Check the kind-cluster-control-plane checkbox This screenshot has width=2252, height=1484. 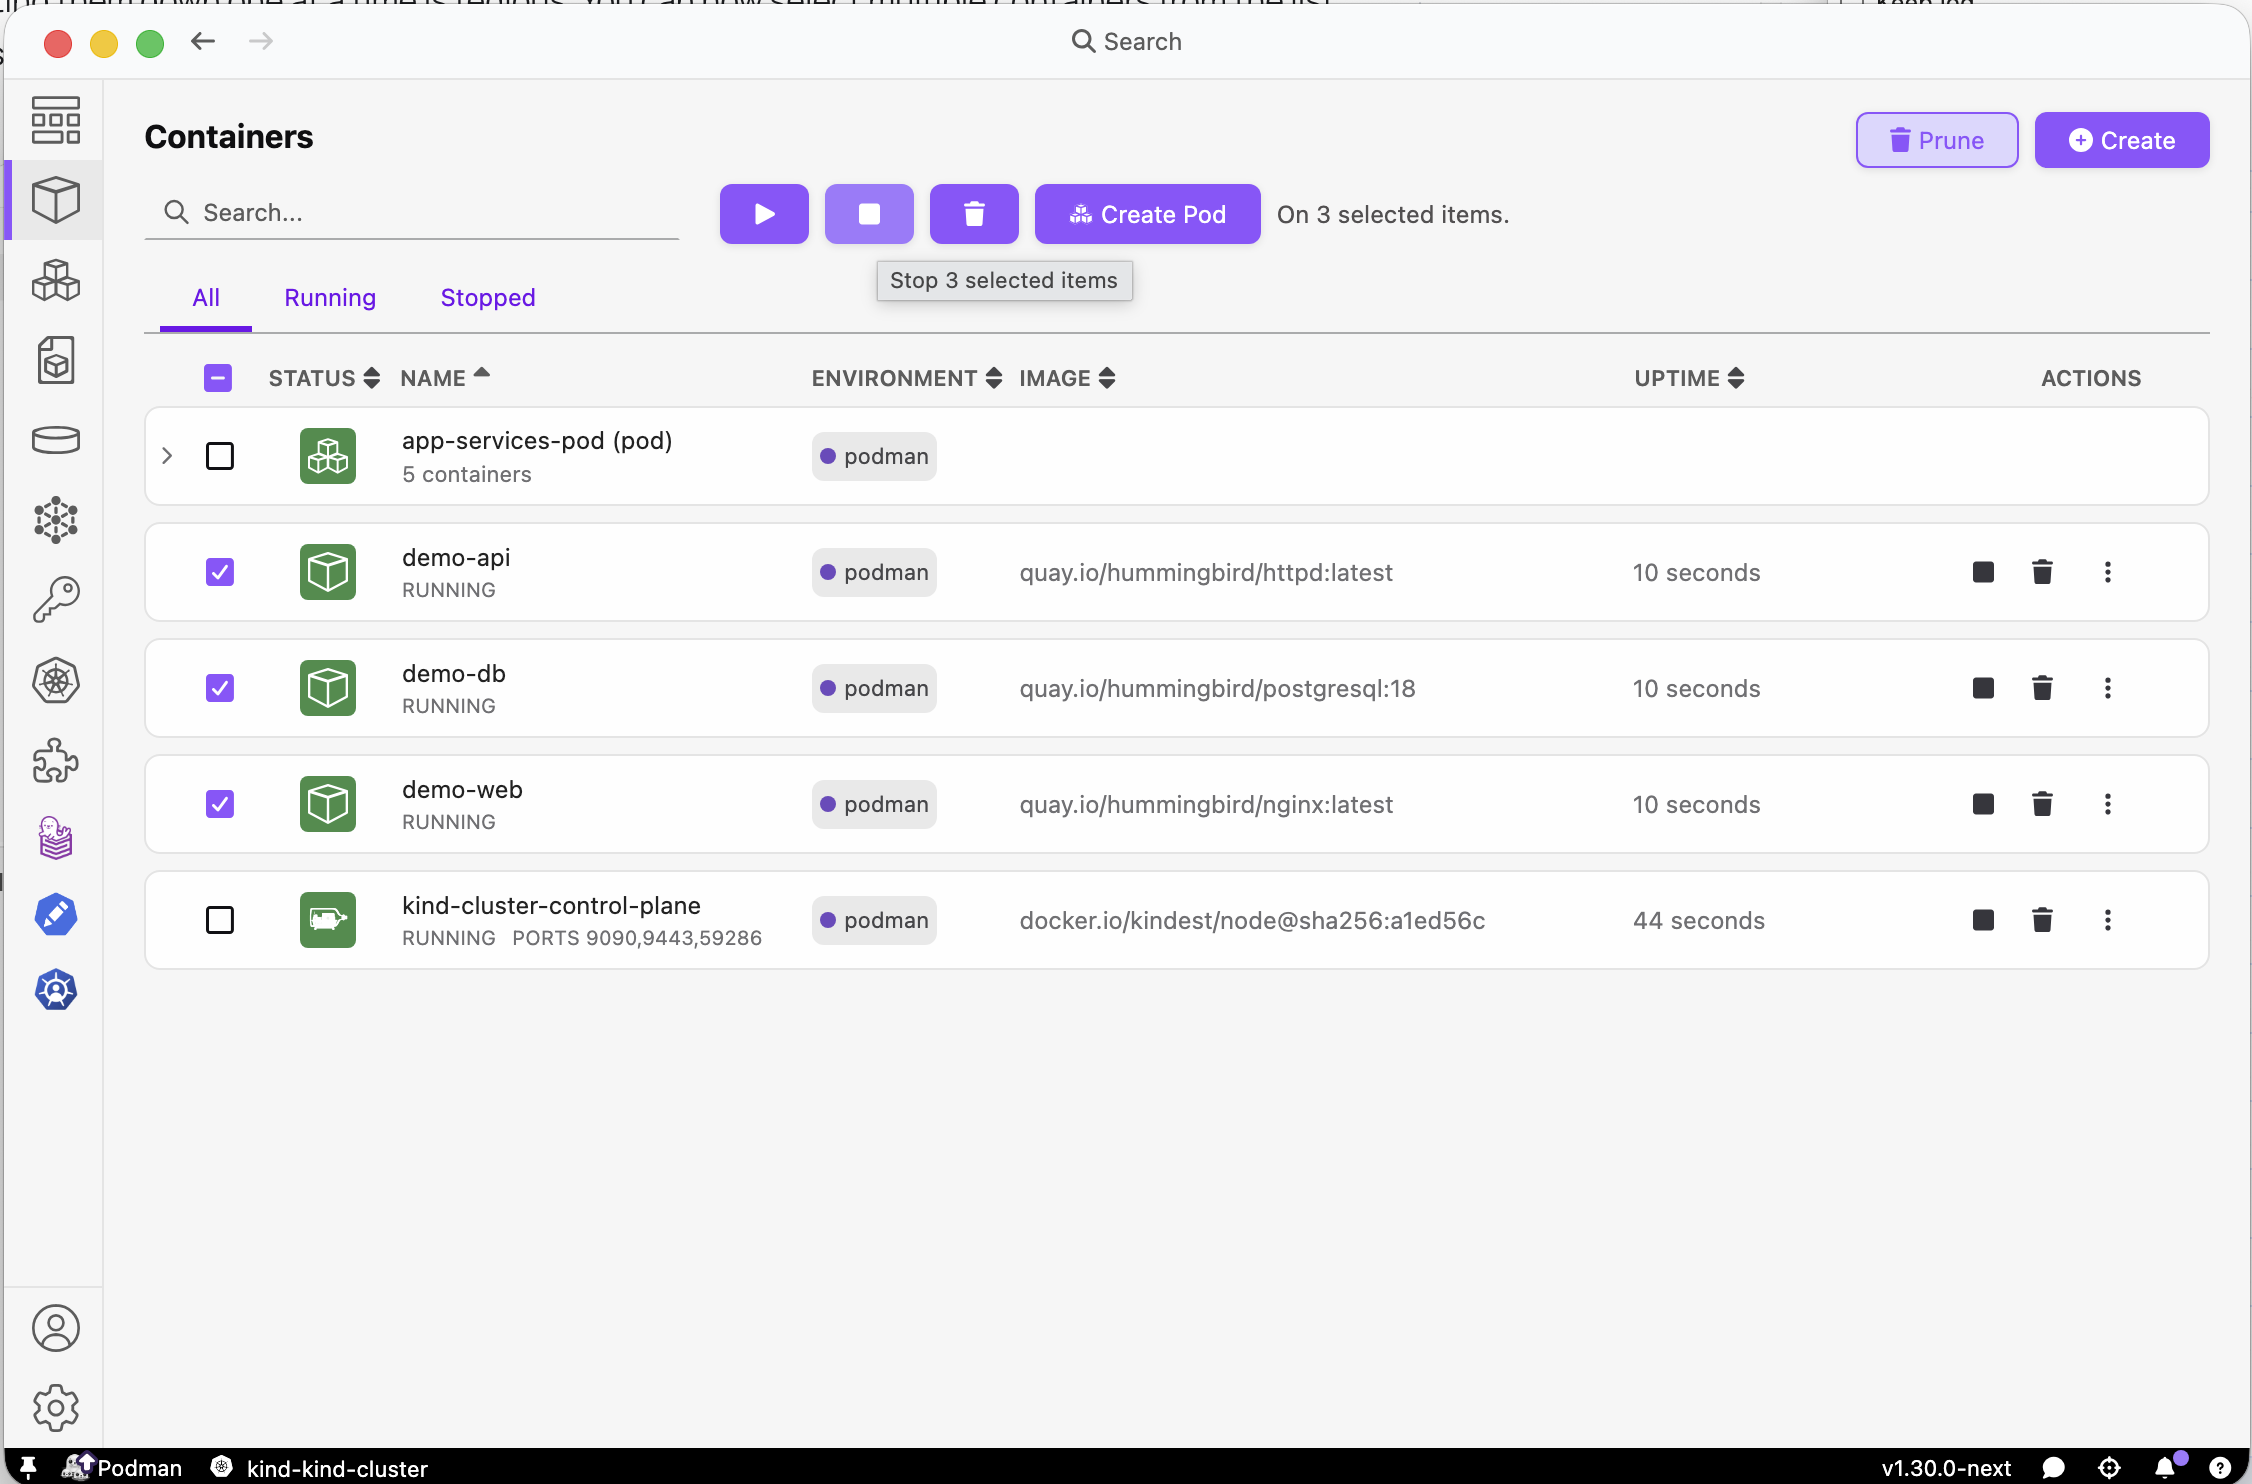pos(220,920)
